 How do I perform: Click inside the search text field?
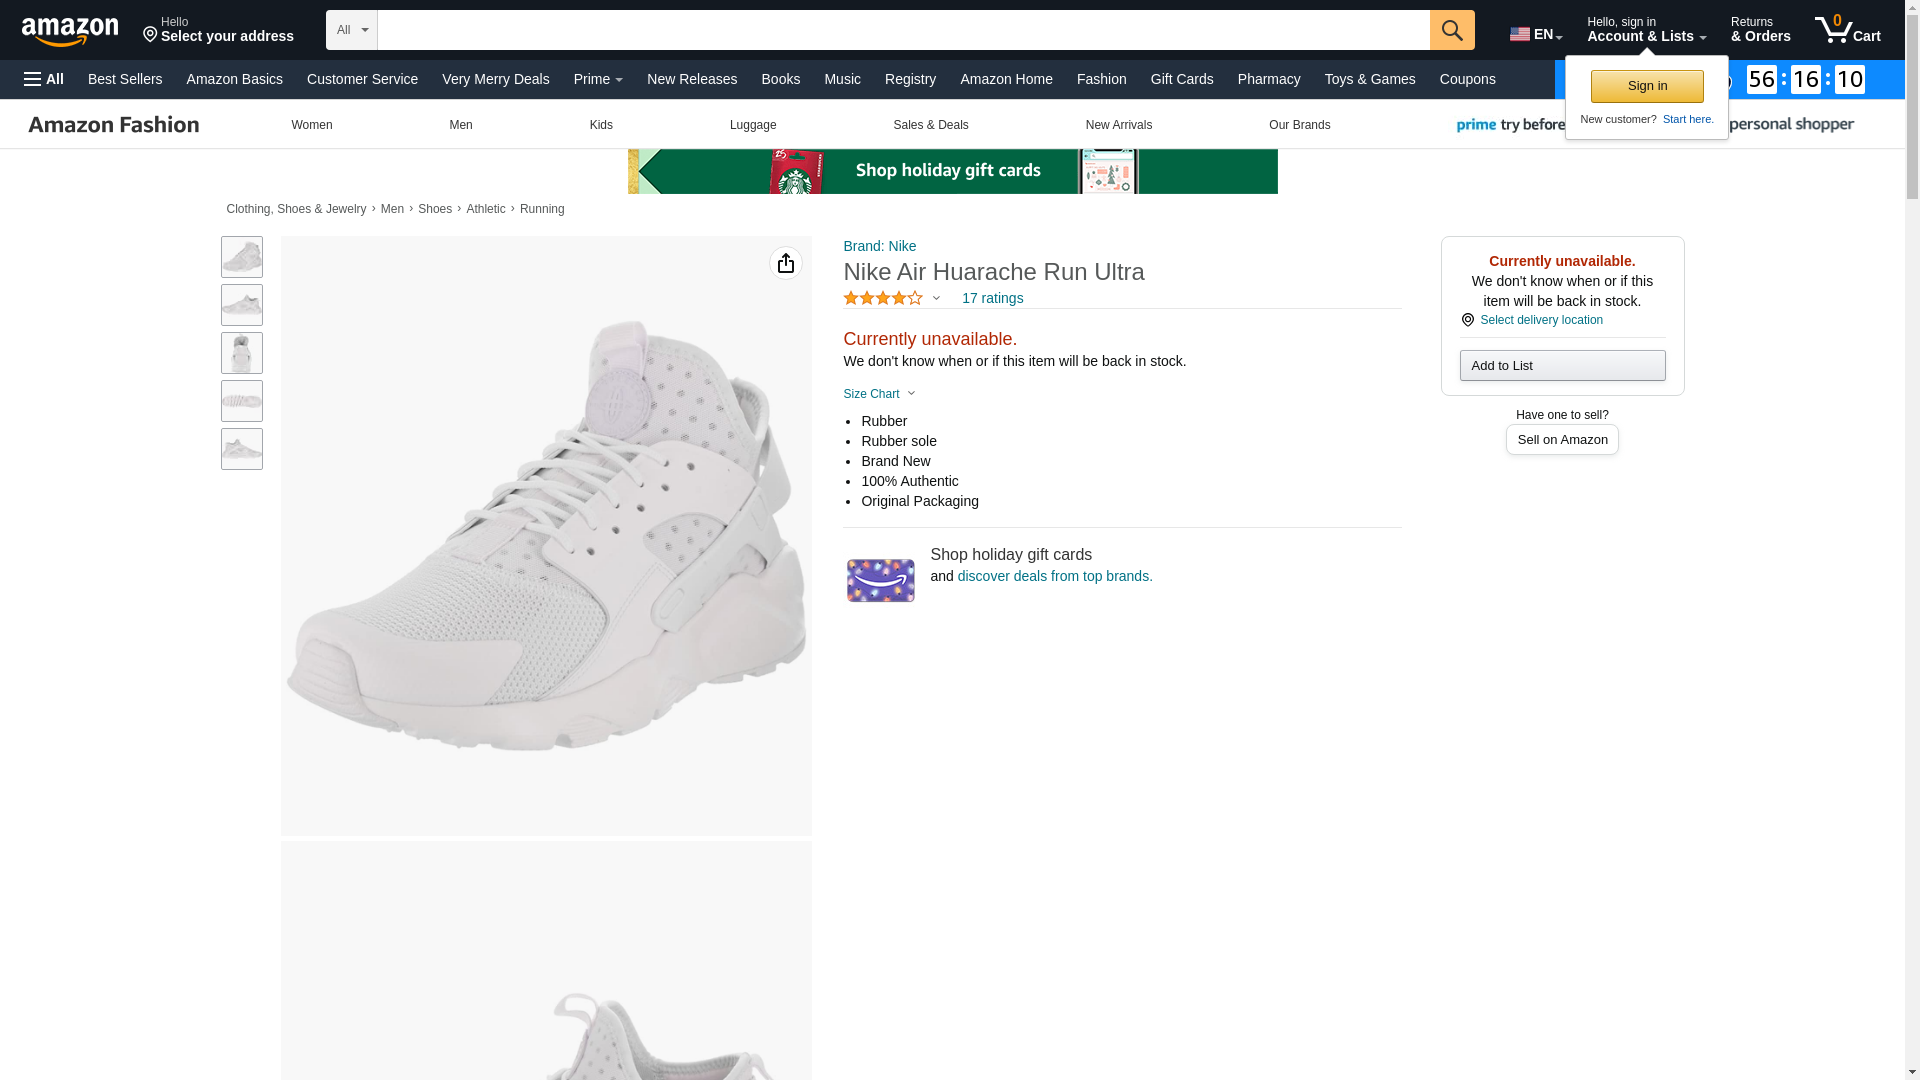tap(903, 30)
